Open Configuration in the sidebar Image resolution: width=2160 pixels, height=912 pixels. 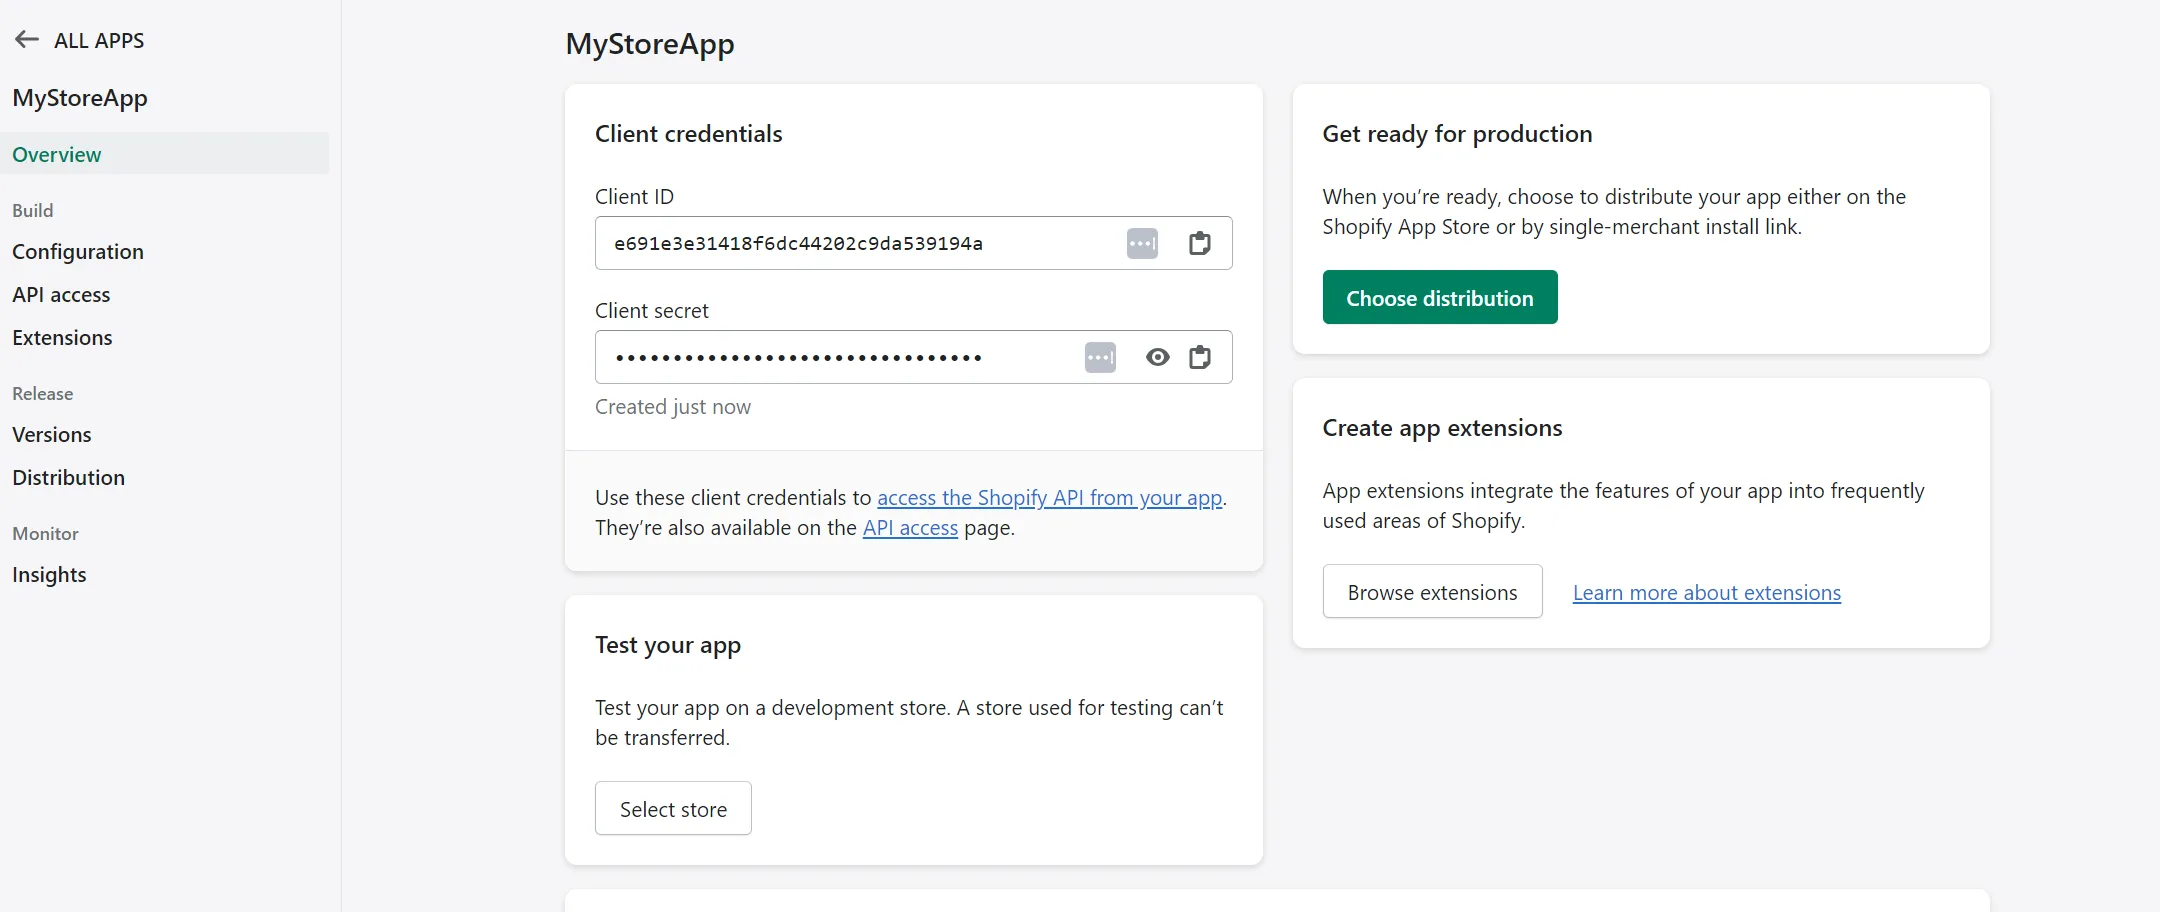pyautogui.click(x=78, y=252)
